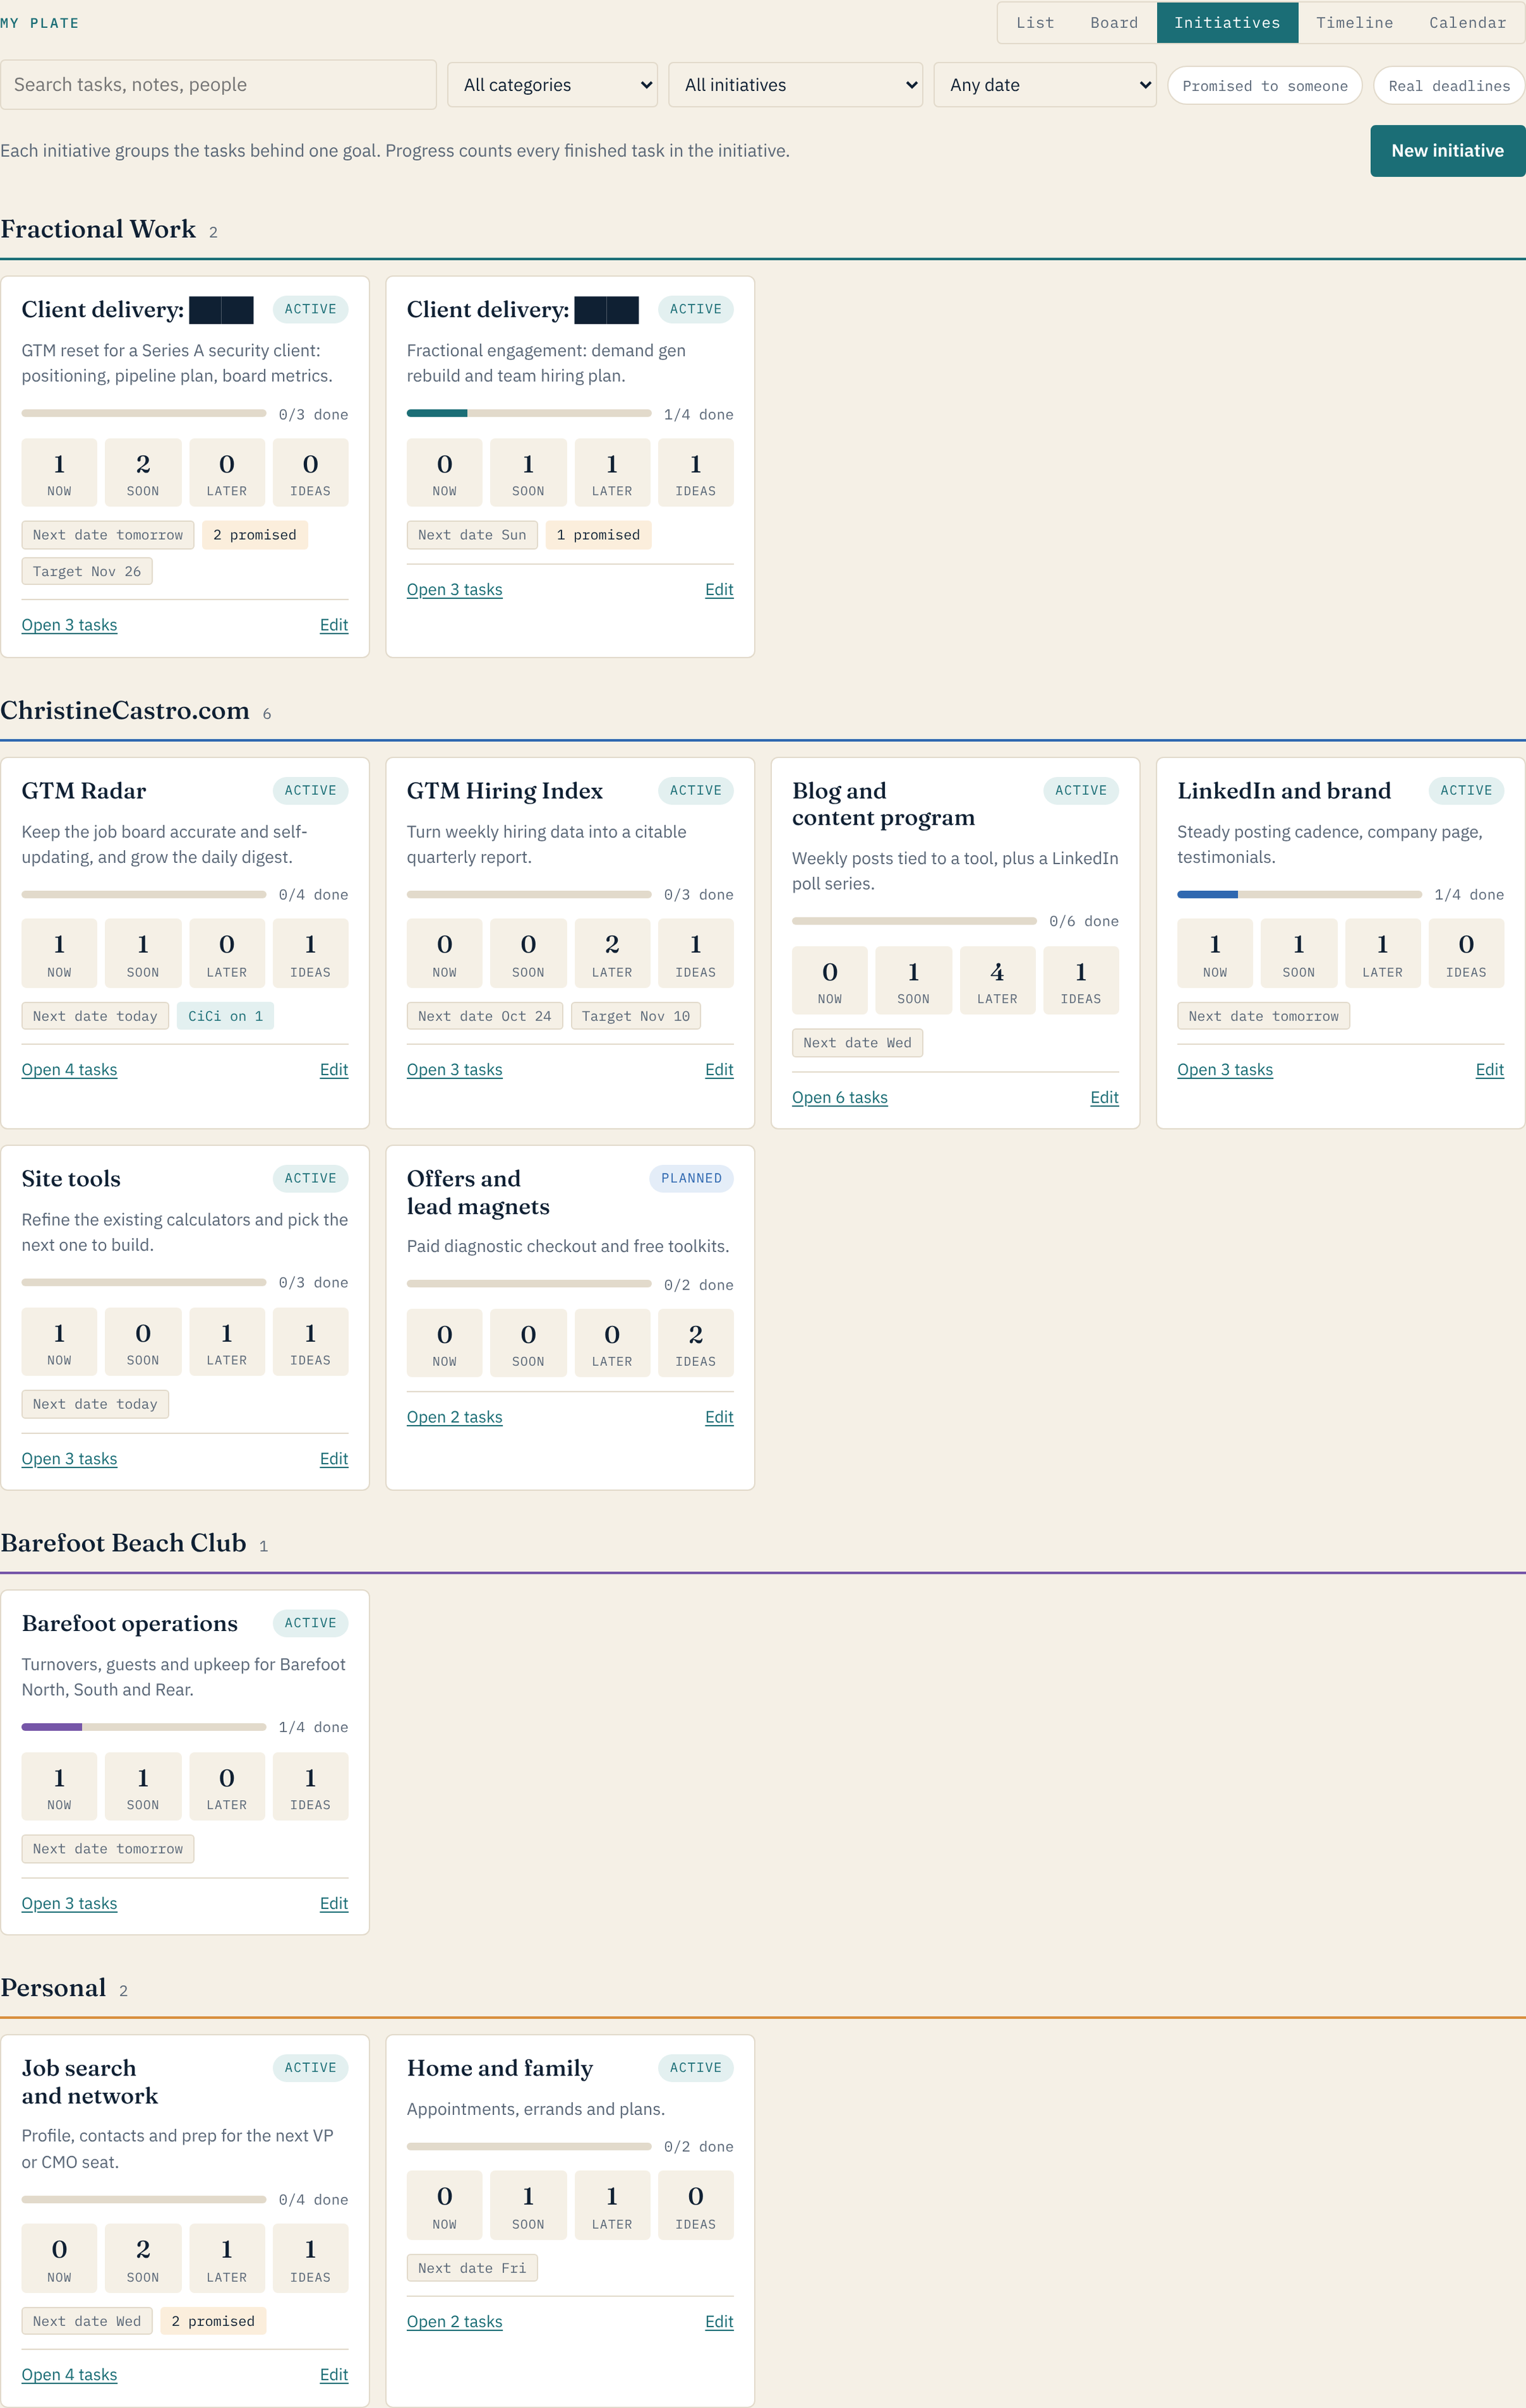Viewport: 1526px width, 2408px height.
Task: Focus the search tasks, notes, people field
Action: [218, 85]
